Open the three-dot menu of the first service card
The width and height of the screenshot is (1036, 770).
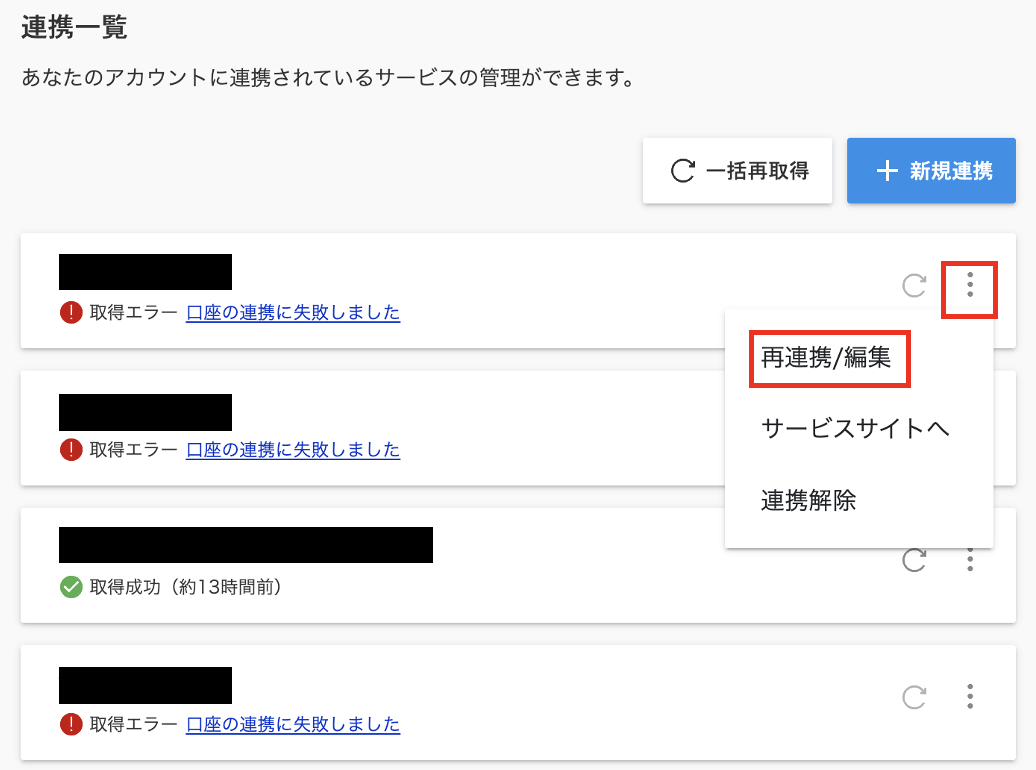(969, 285)
